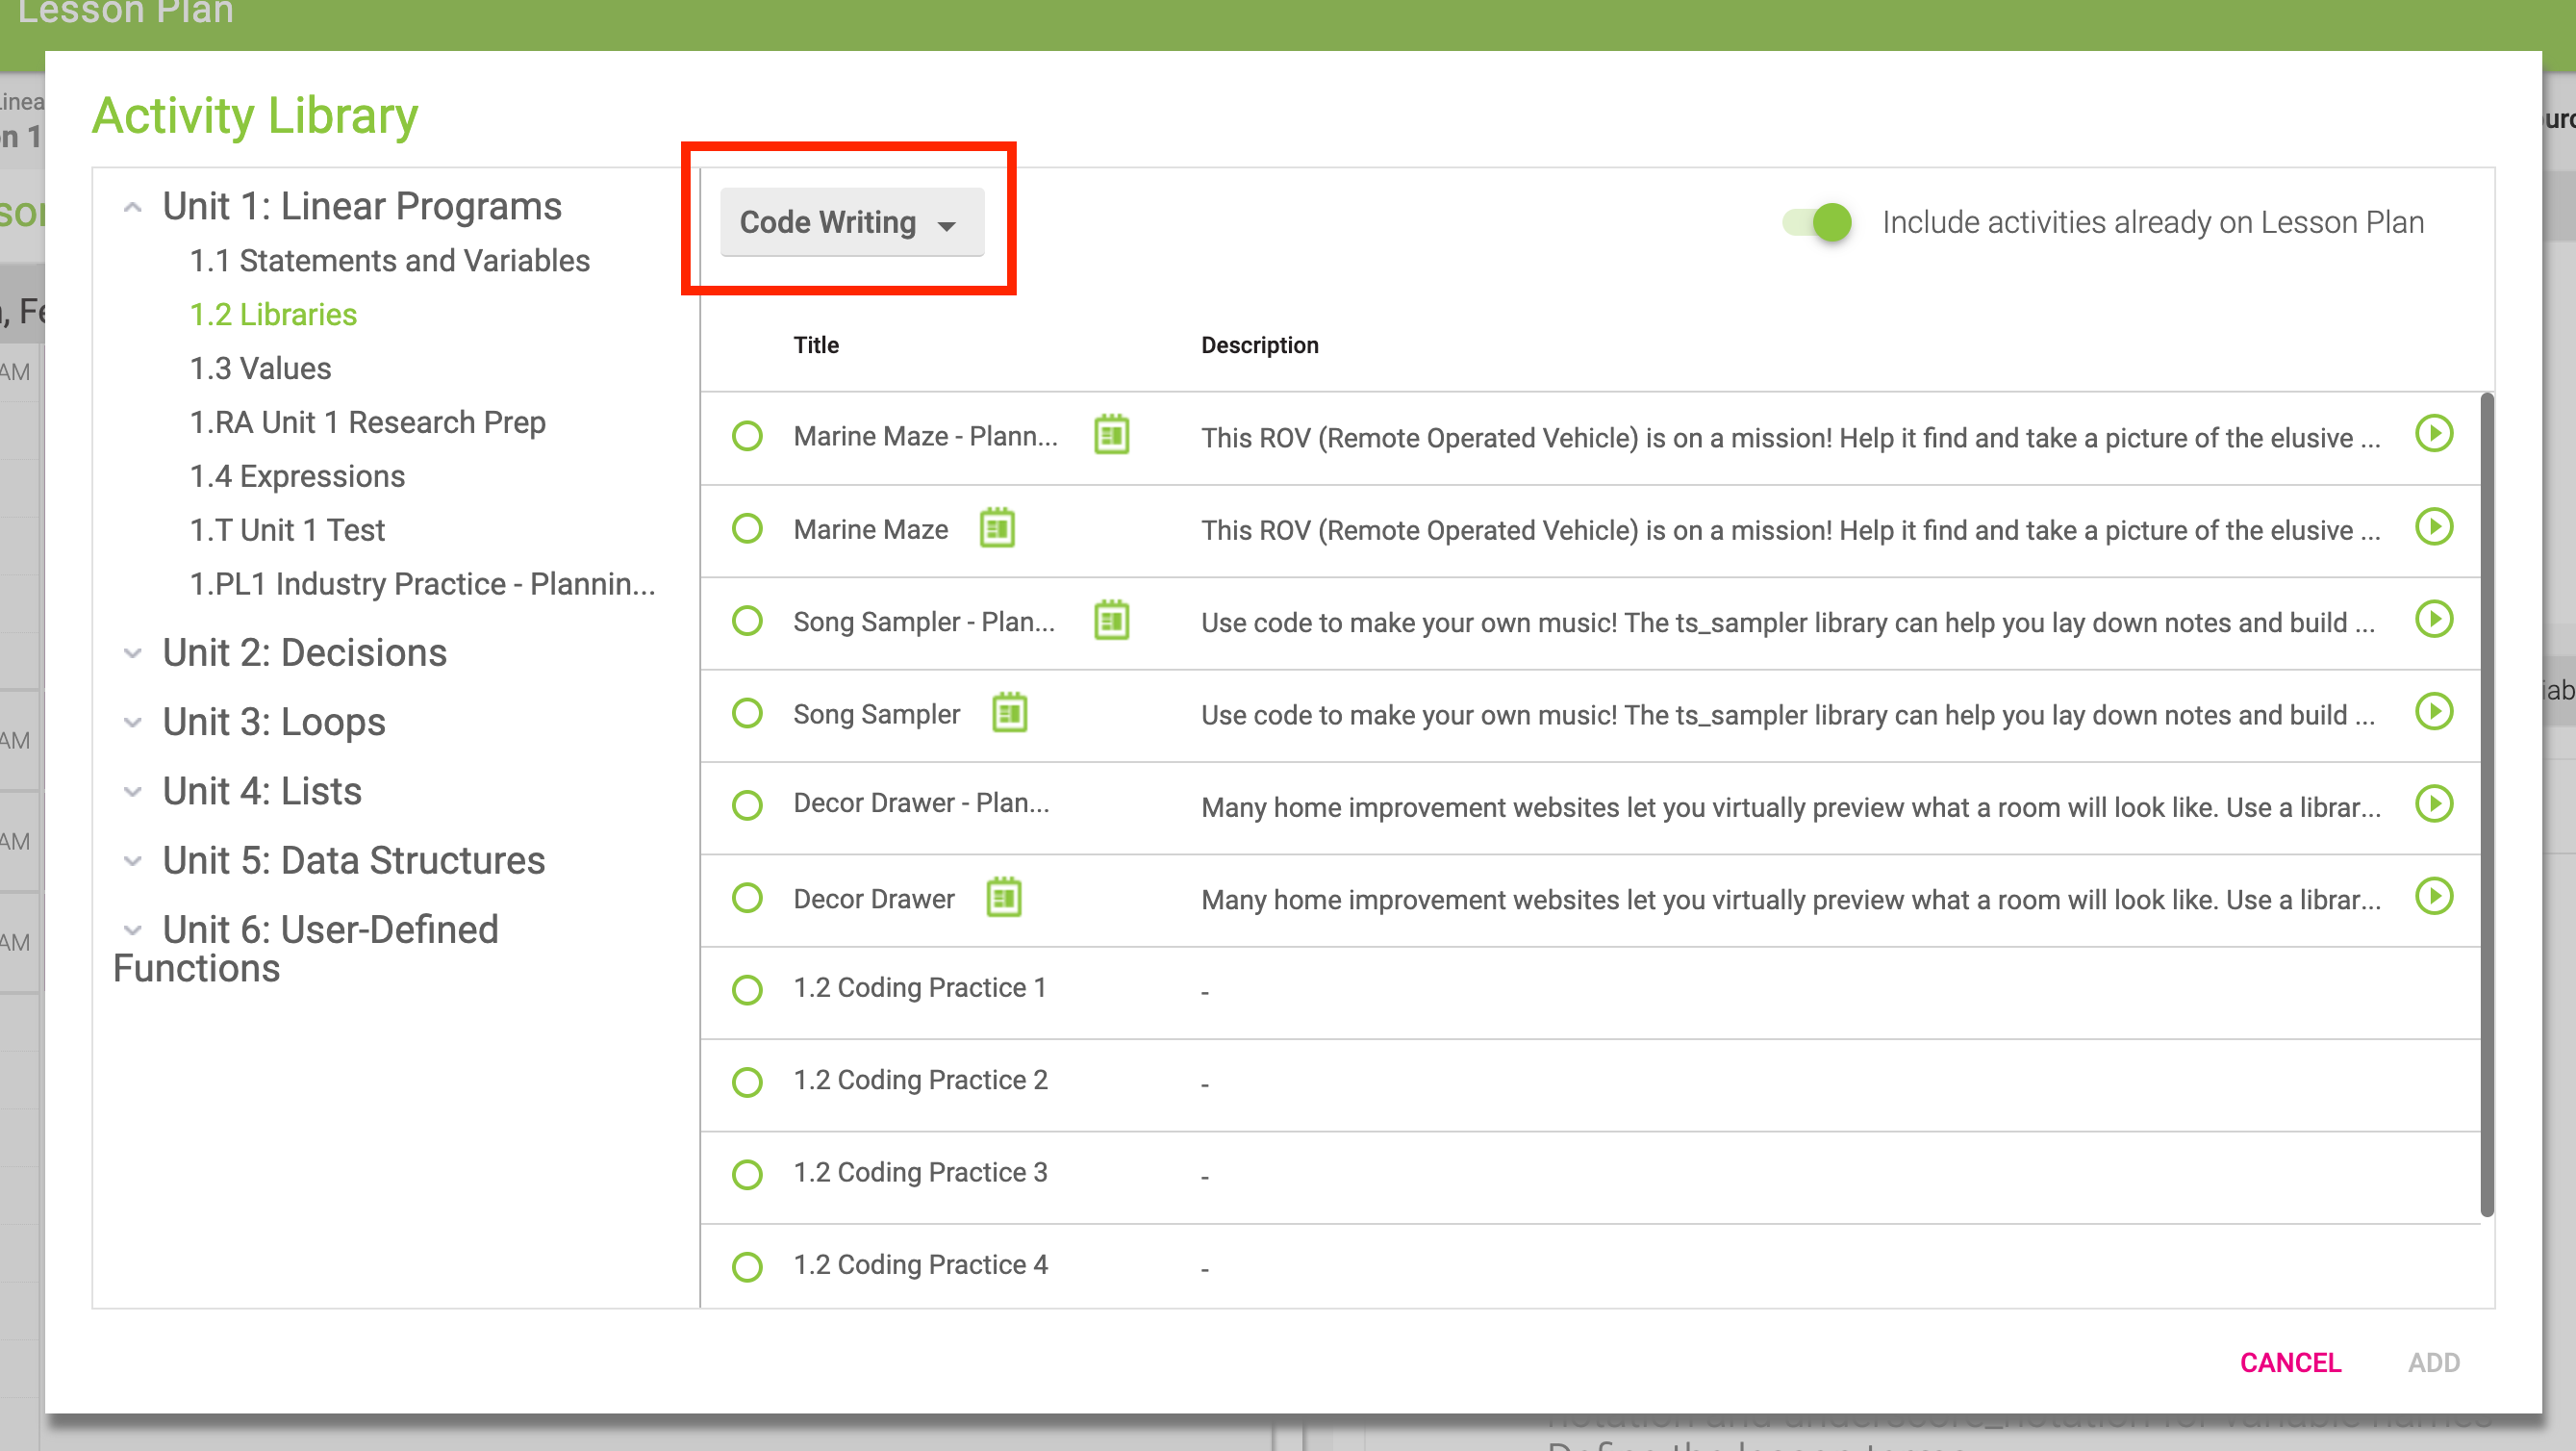Click Decor Drawer description text

pyautogui.click(x=1790, y=900)
